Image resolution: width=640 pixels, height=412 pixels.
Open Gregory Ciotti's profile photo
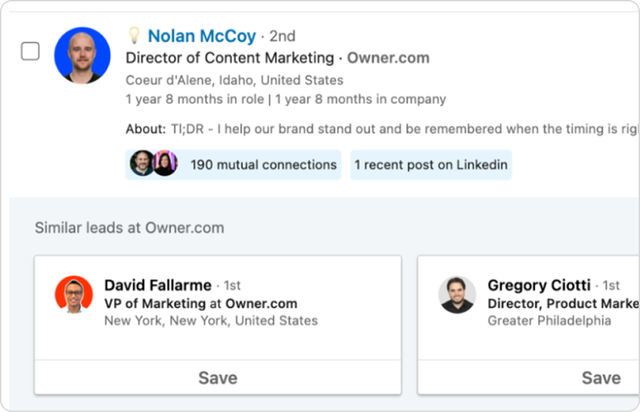click(x=457, y=294)
